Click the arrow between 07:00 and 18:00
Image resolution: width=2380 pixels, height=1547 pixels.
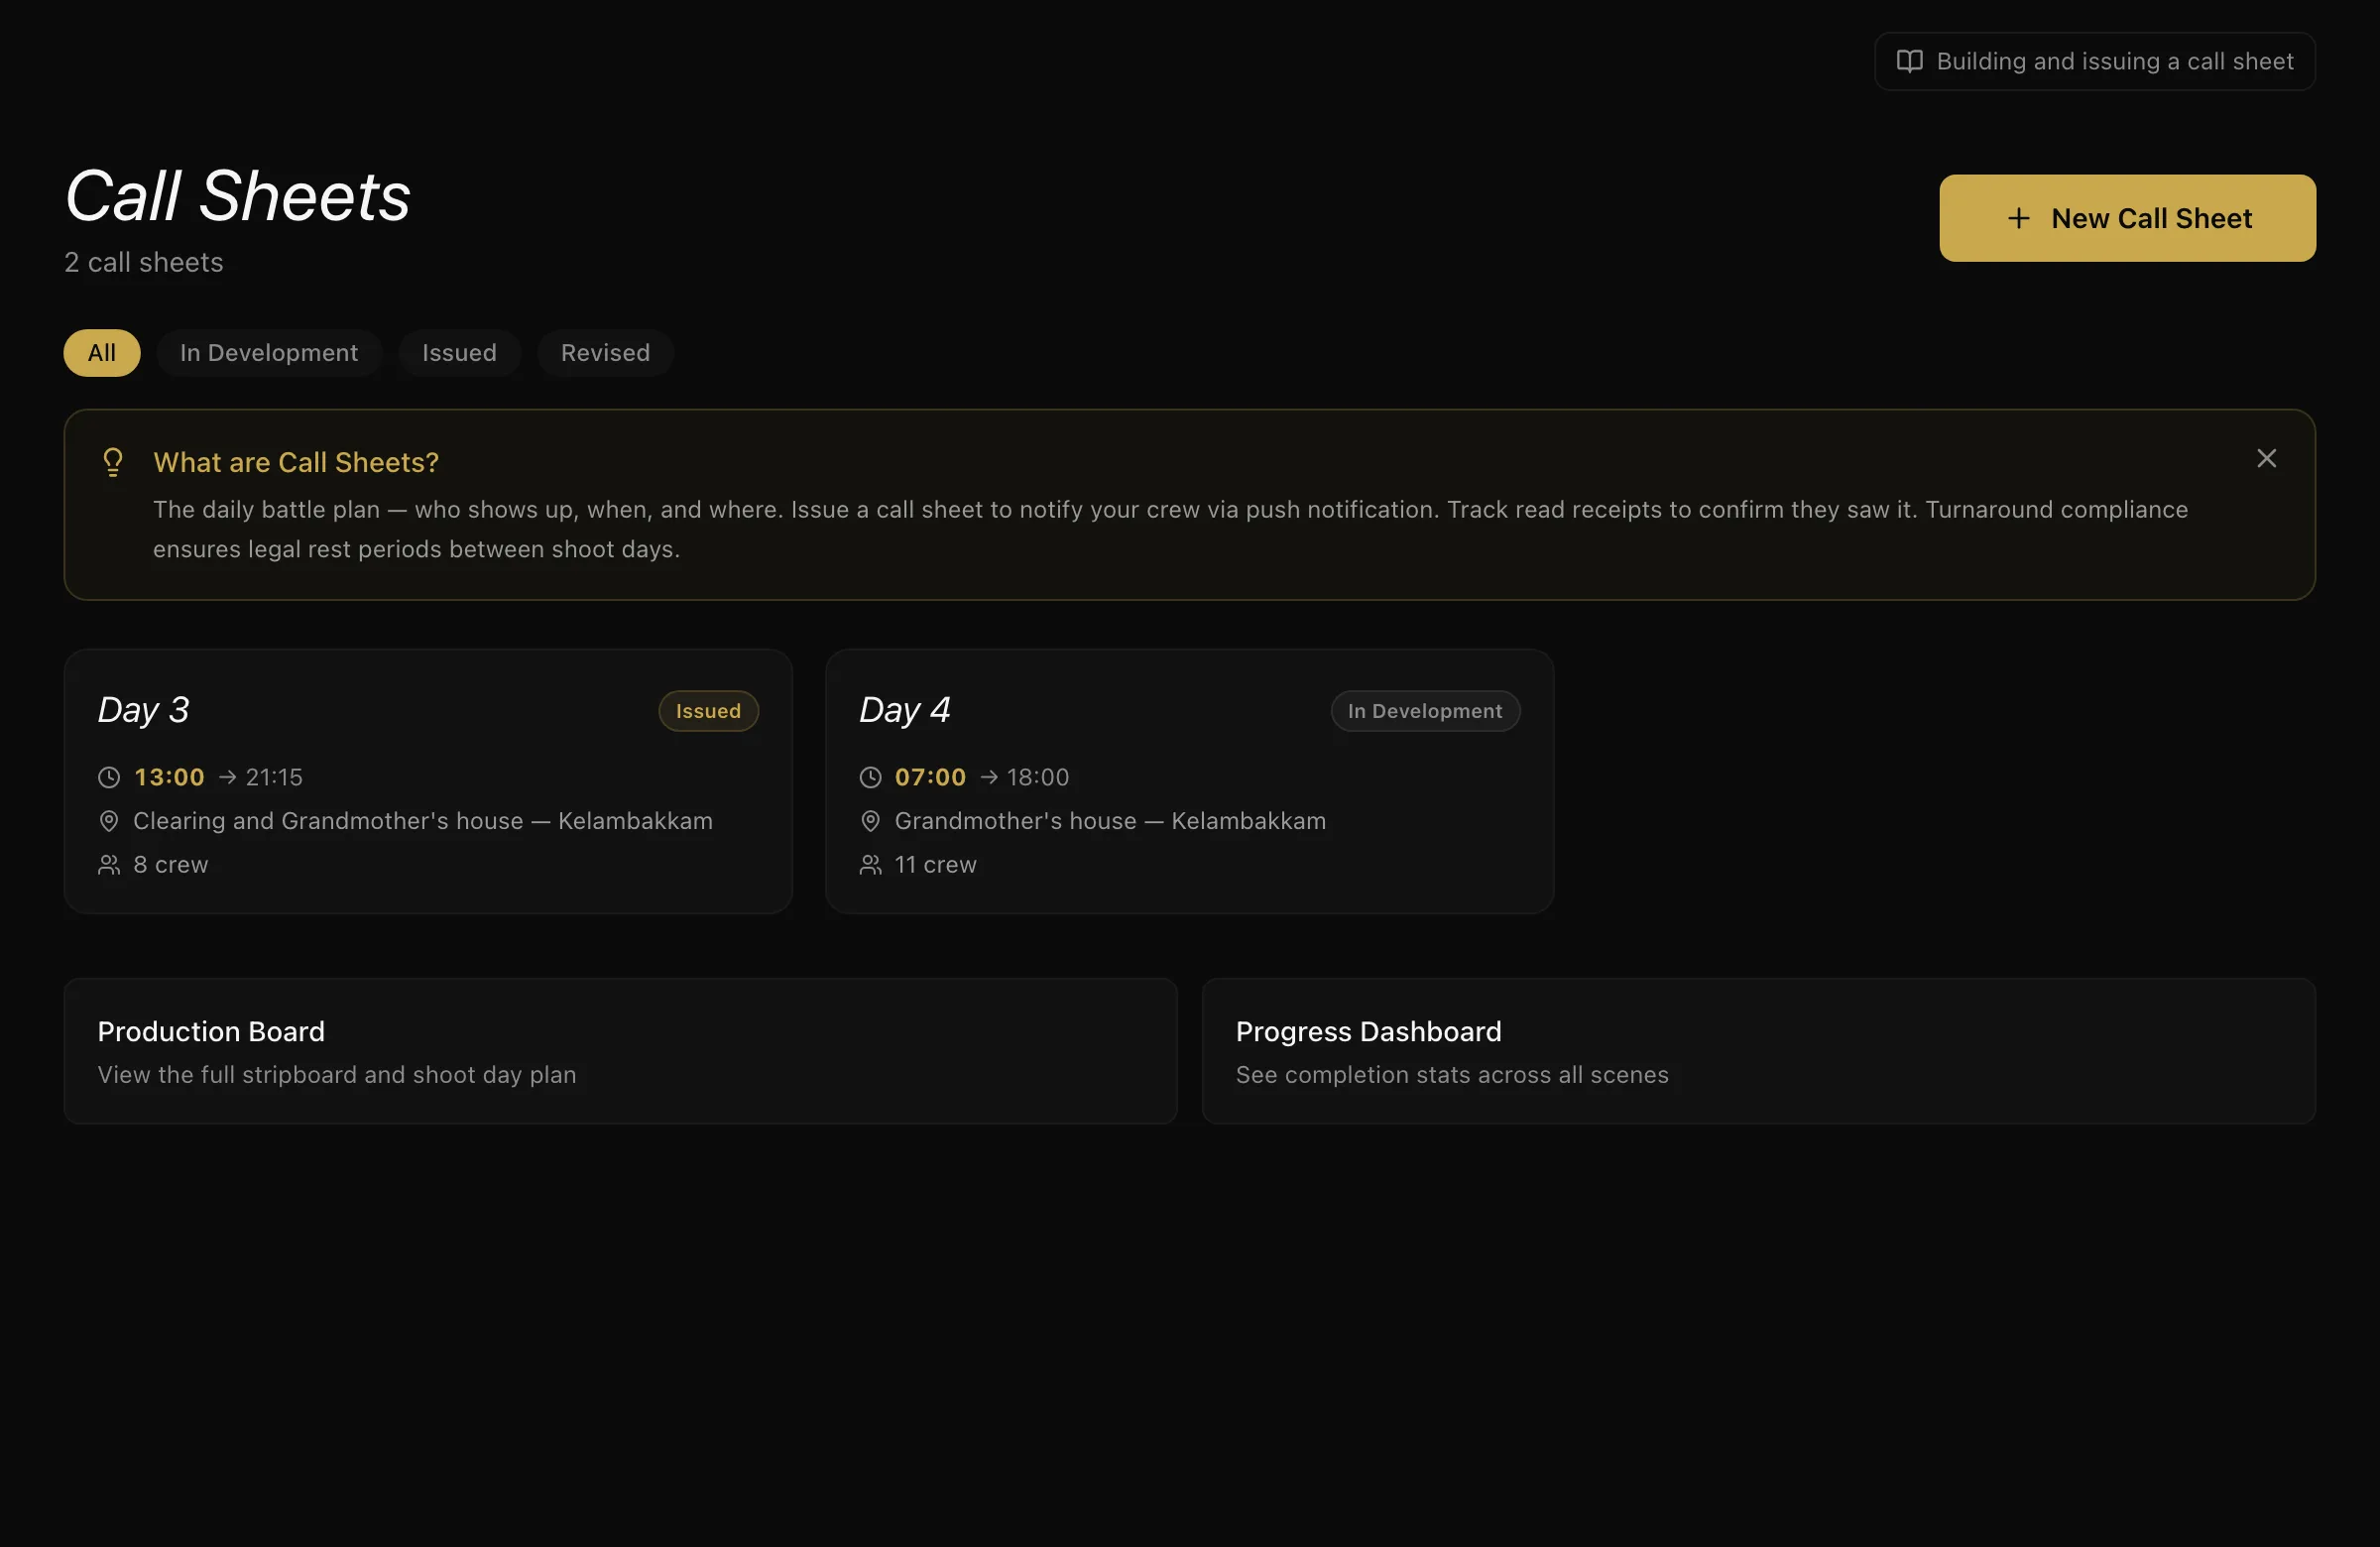click(988, 777)
